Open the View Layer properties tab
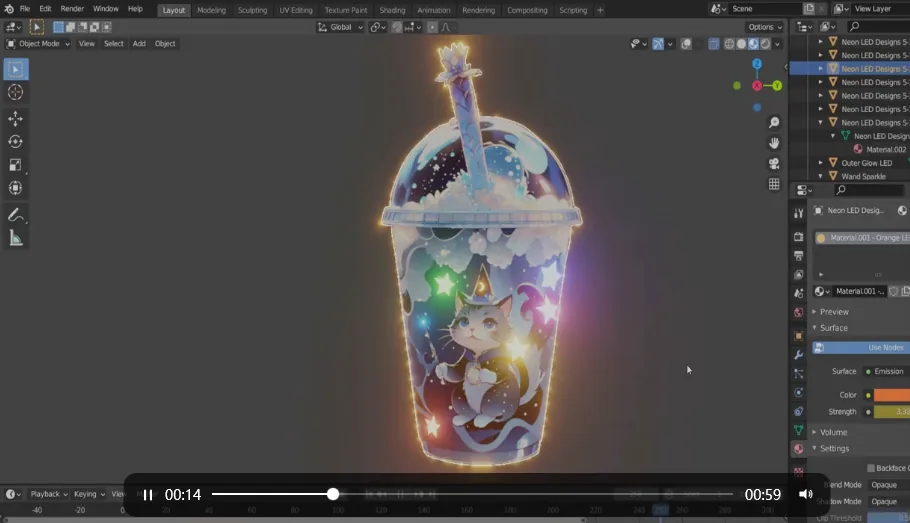The width and height of the screenshot is (910, 523). tap(799, 275)
